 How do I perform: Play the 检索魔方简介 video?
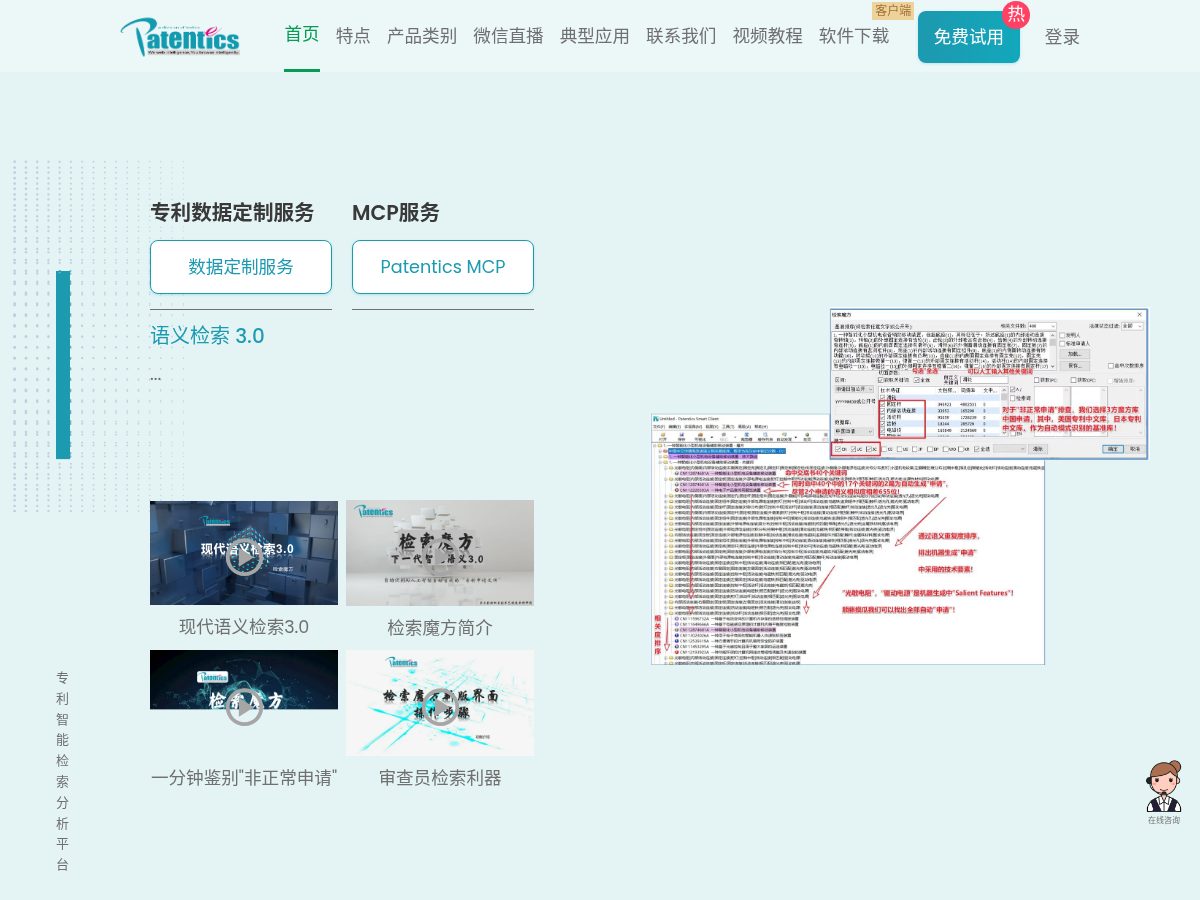(440, 553)
